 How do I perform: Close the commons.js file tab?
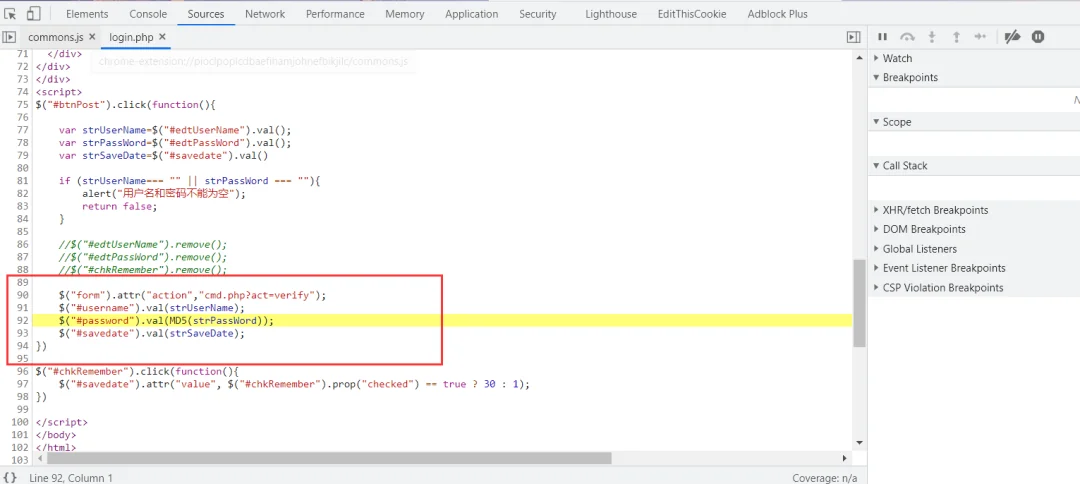[x=92, y=37]
